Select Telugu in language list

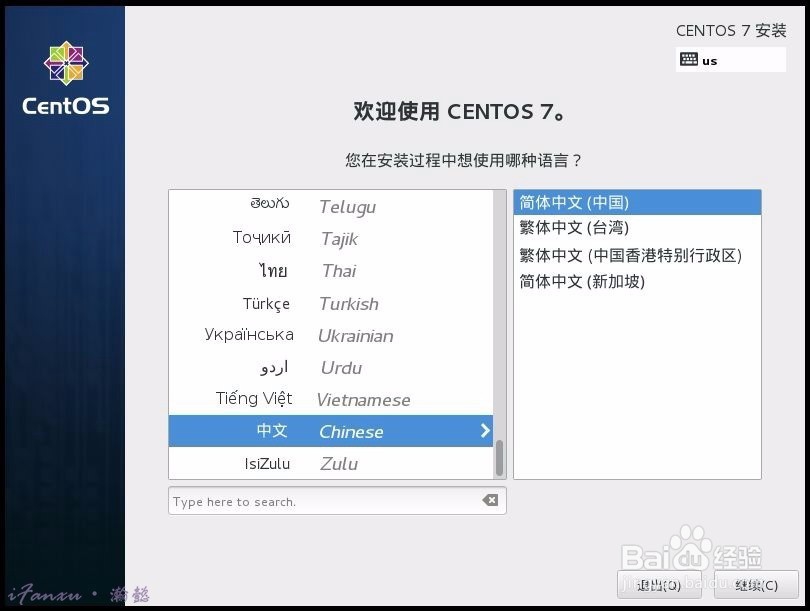331,206
